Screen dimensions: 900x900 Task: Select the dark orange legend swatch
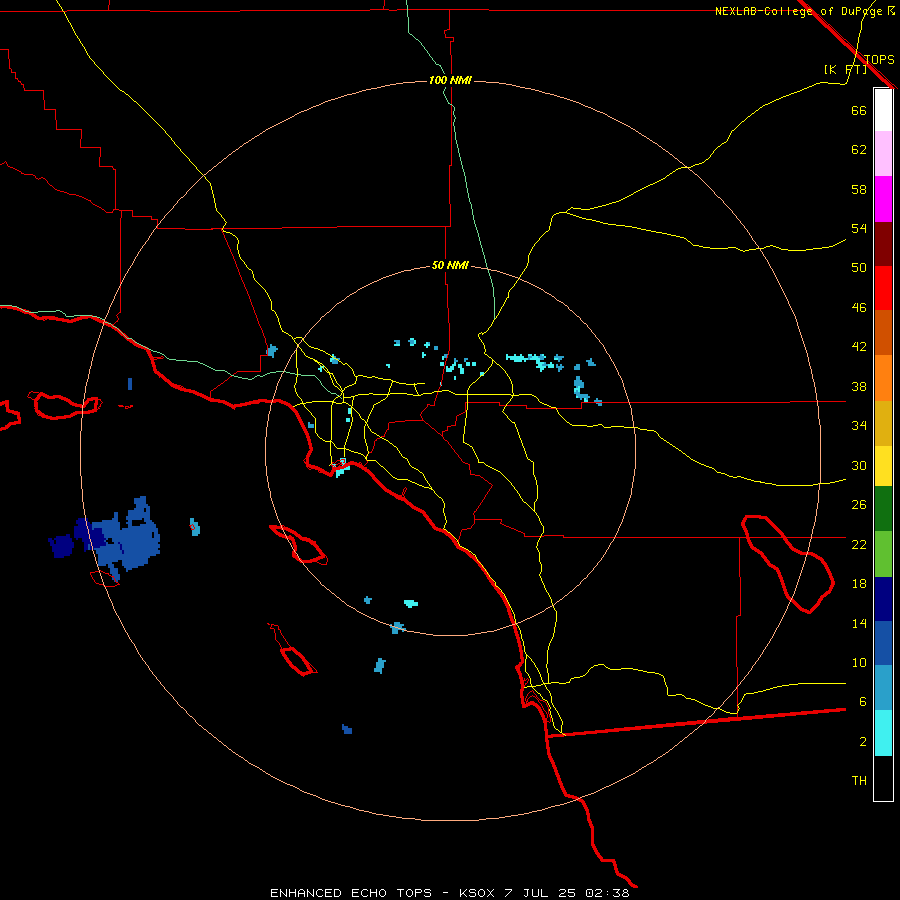883,333
